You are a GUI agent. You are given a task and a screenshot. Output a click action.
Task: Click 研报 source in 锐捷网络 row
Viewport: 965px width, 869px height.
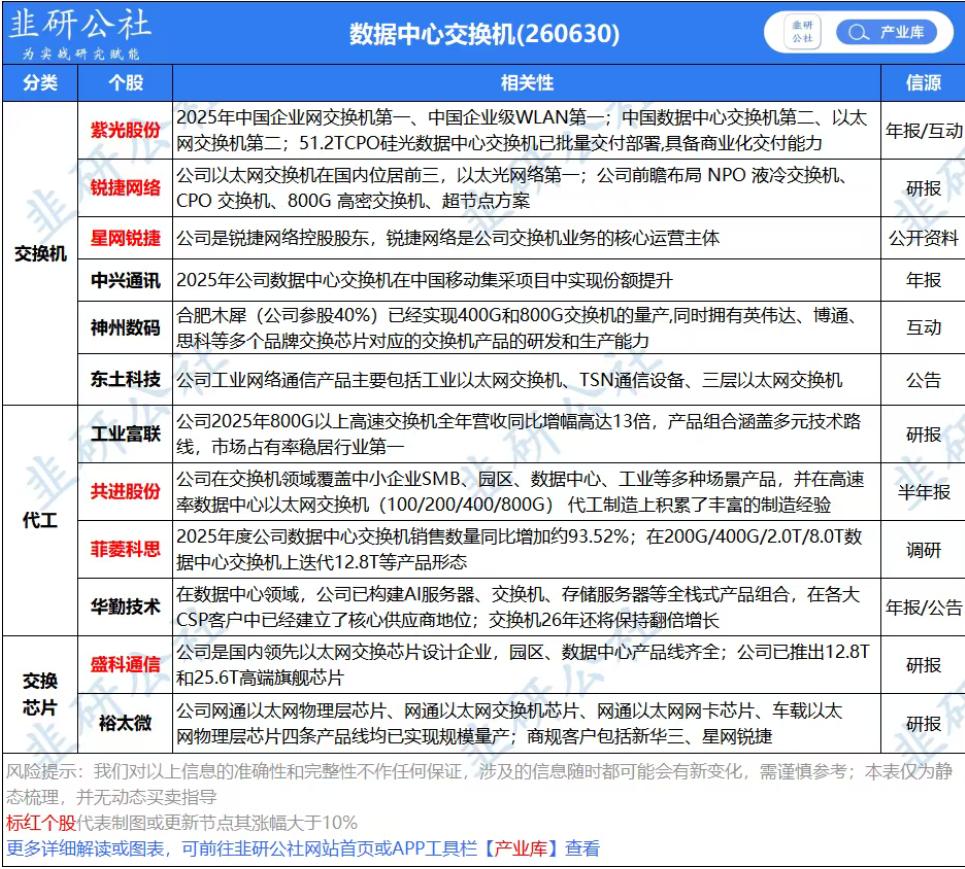pos(923,188)
